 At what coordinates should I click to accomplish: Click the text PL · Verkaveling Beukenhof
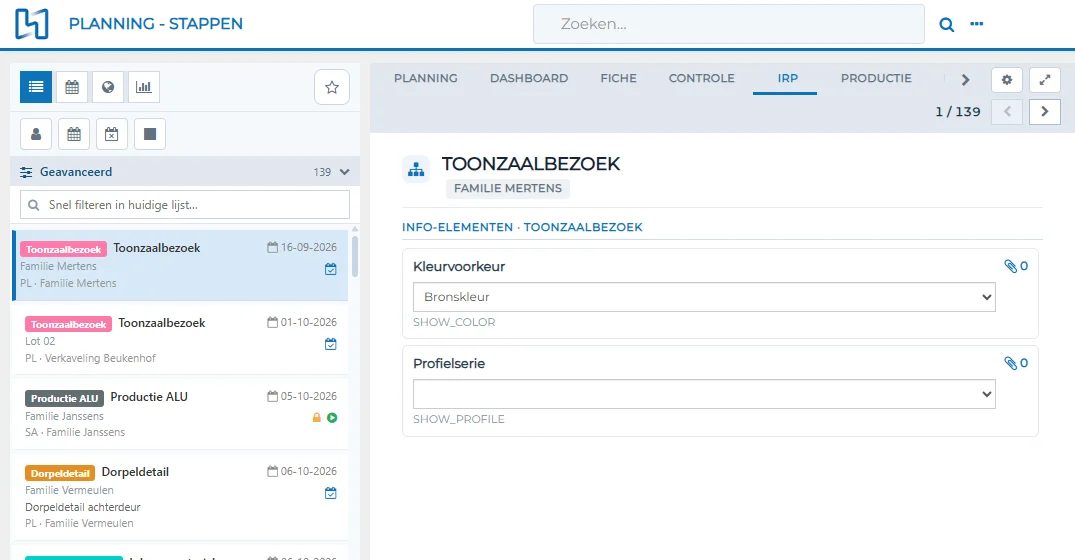(90, 358)
